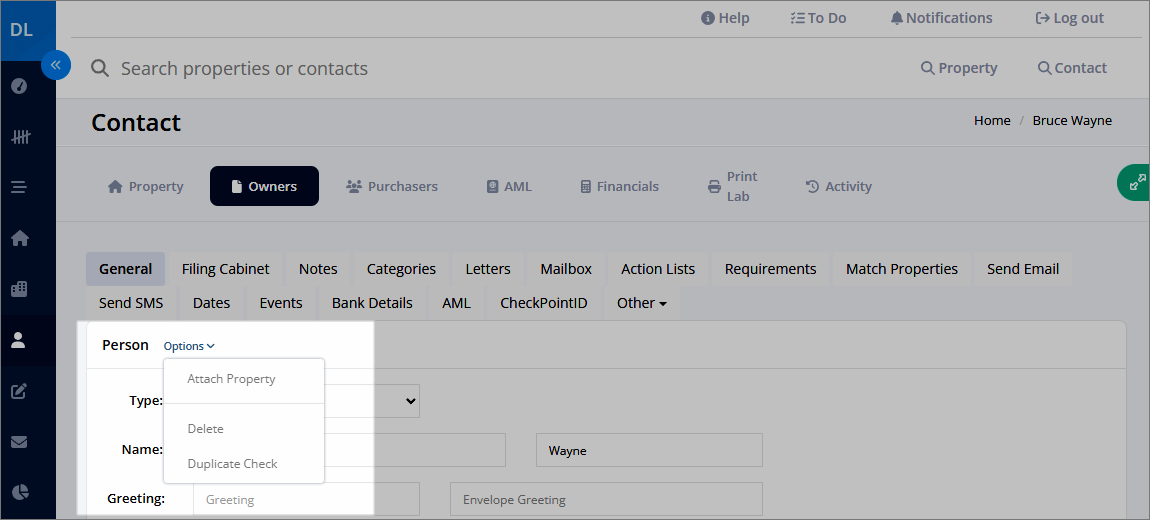Open the pie chart reports sidebar icon
Image resolution: width=1150 pixels, height=520 pixels.
click(20, 492)
